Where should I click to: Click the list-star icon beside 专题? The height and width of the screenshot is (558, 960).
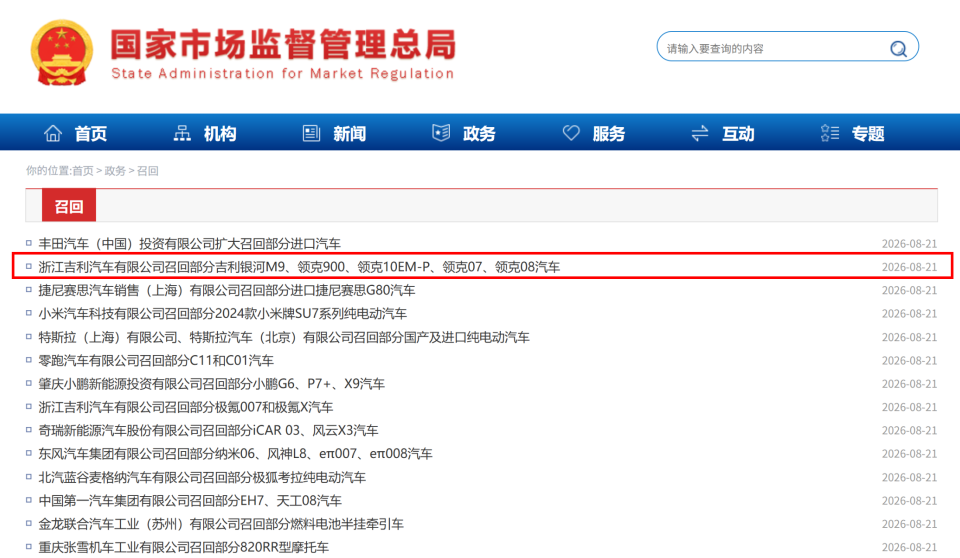click(830, 133)
